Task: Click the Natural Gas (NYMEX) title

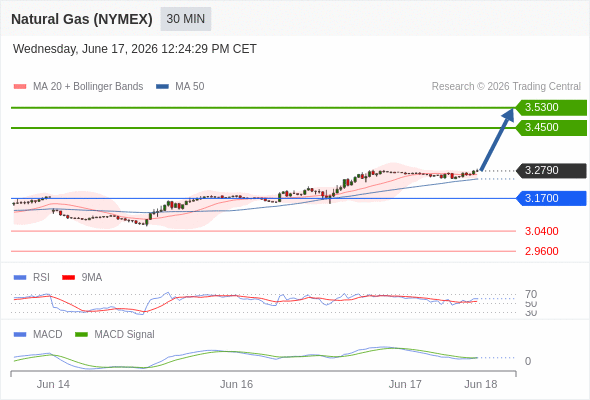Action: pyautogui.click(x=82, y=19)
